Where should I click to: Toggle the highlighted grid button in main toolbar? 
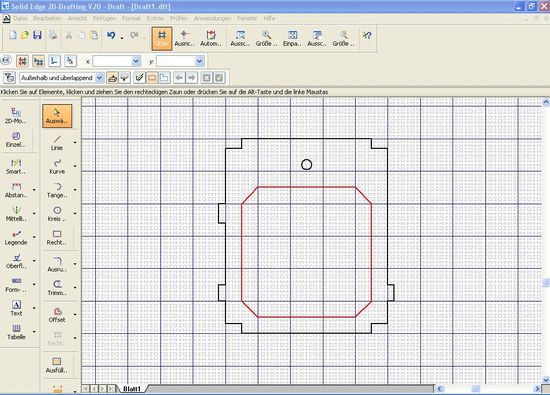tap(162, 39)
